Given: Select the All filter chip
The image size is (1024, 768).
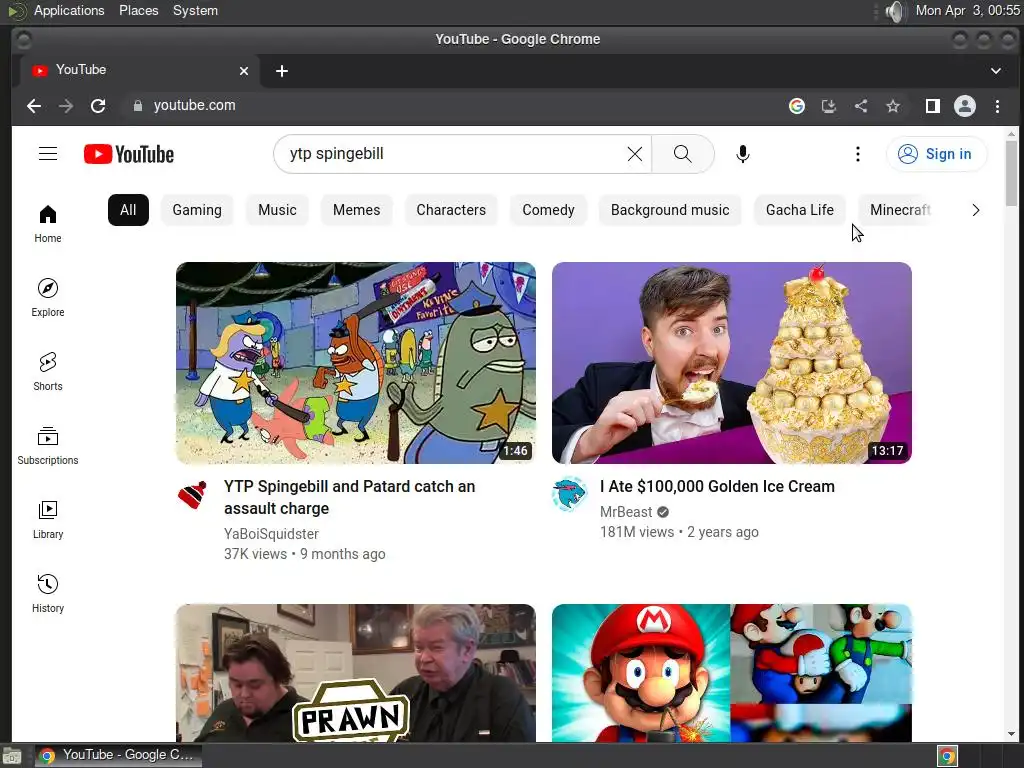Looking at the screenshot, I should click(128, 210).
